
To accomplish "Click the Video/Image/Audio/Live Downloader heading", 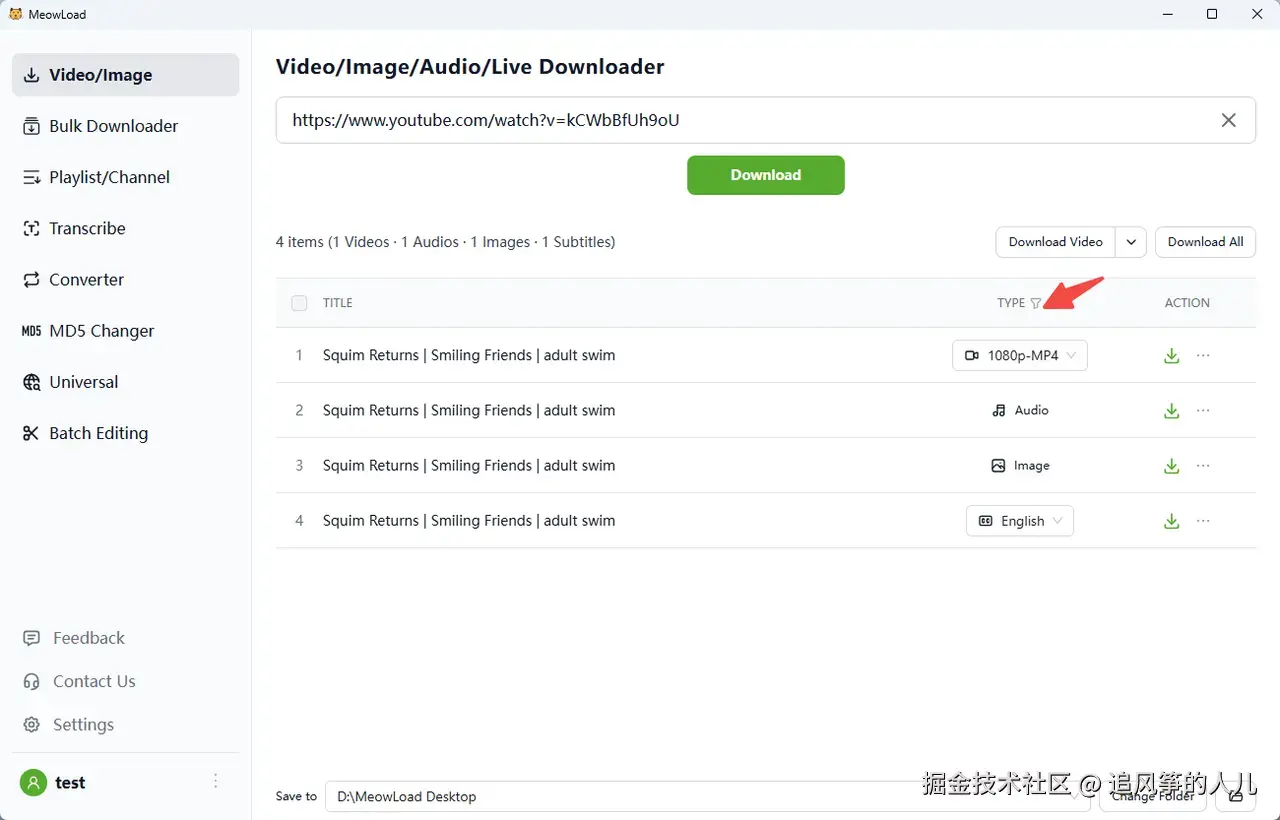I will pos(470,67).
